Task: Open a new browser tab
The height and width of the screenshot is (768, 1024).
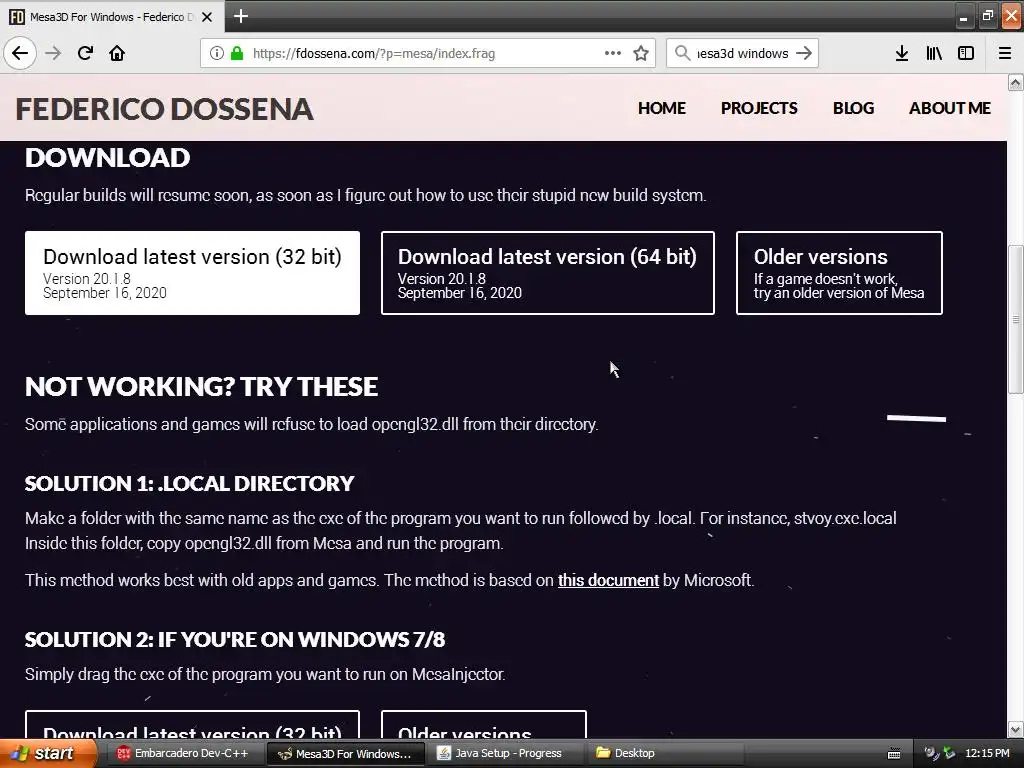Action: pyautogui.click(x=241, y=16)
